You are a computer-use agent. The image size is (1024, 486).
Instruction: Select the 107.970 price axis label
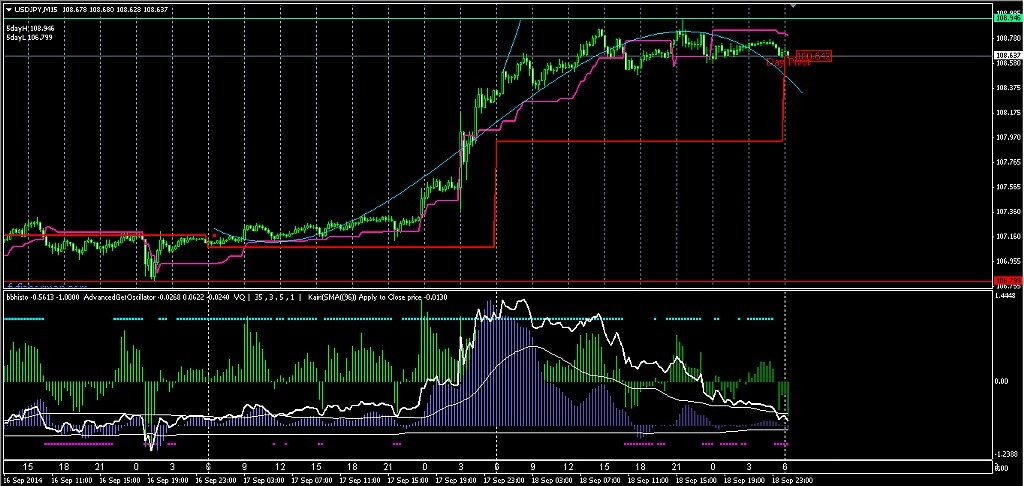pyautogui.click(x=1008, y=137)
